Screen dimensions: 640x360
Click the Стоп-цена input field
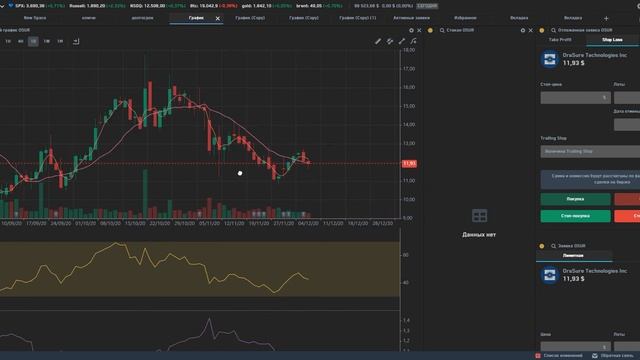point(576,98)
